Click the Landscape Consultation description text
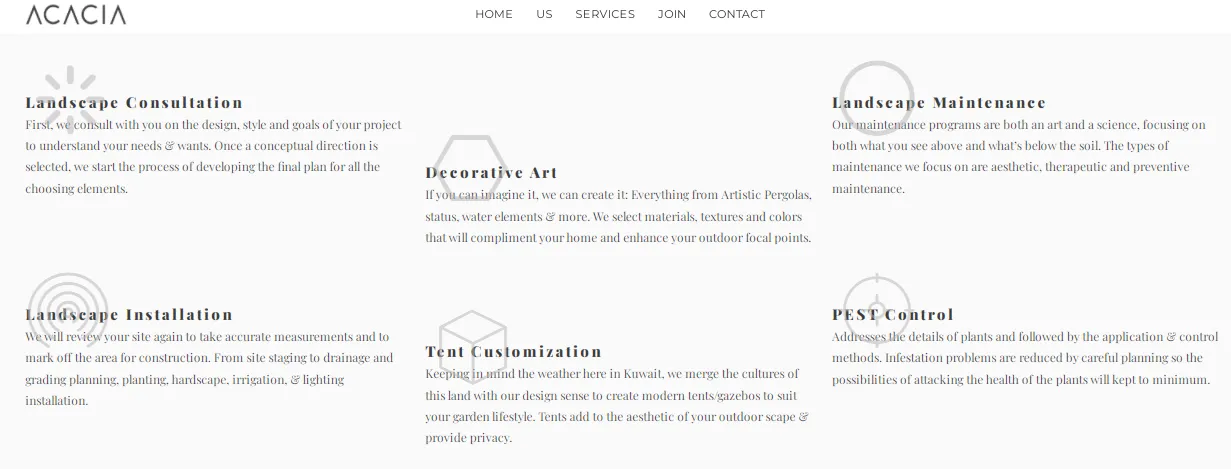This screenshot has width=1231, height=469. (214, 157)
